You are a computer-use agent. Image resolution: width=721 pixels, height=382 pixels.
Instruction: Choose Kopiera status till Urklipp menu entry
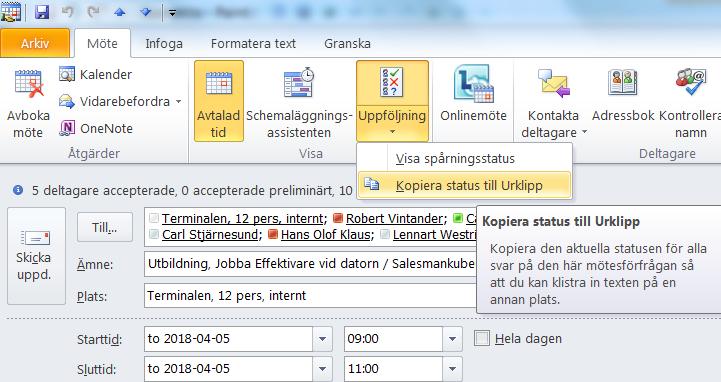pyautogui.click(x=465, y=185)
